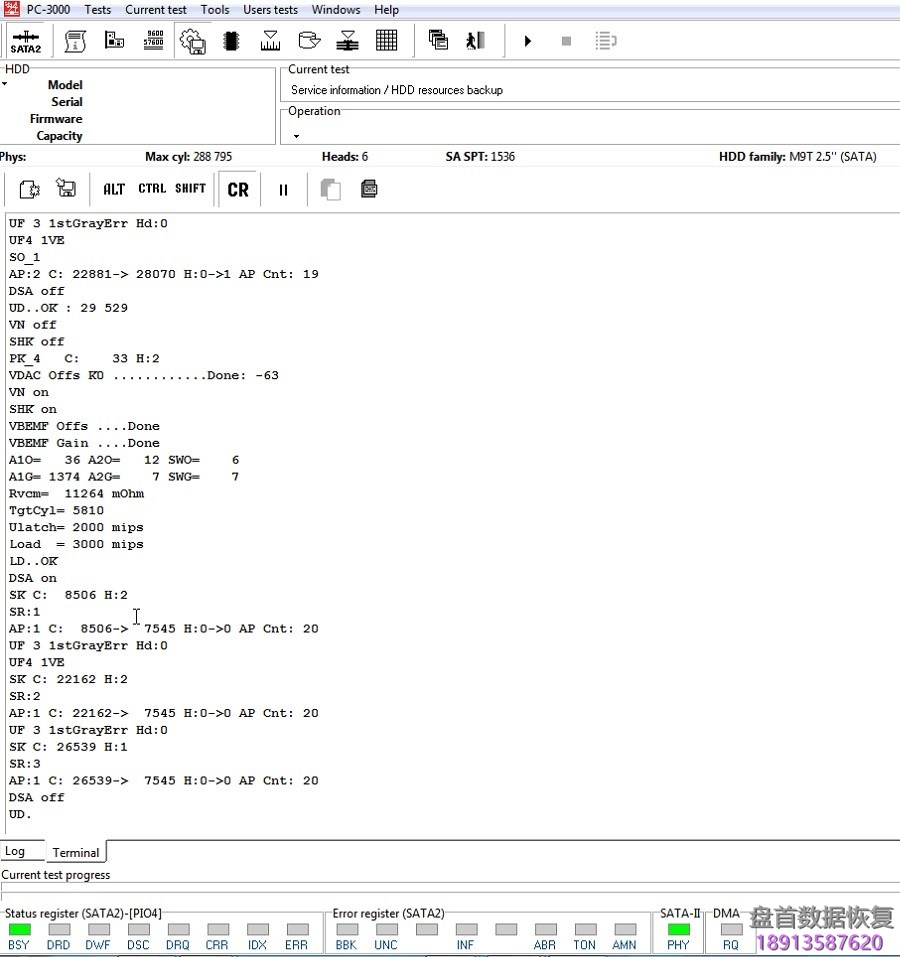Click the BSY status indicator

tap(19, 930)
